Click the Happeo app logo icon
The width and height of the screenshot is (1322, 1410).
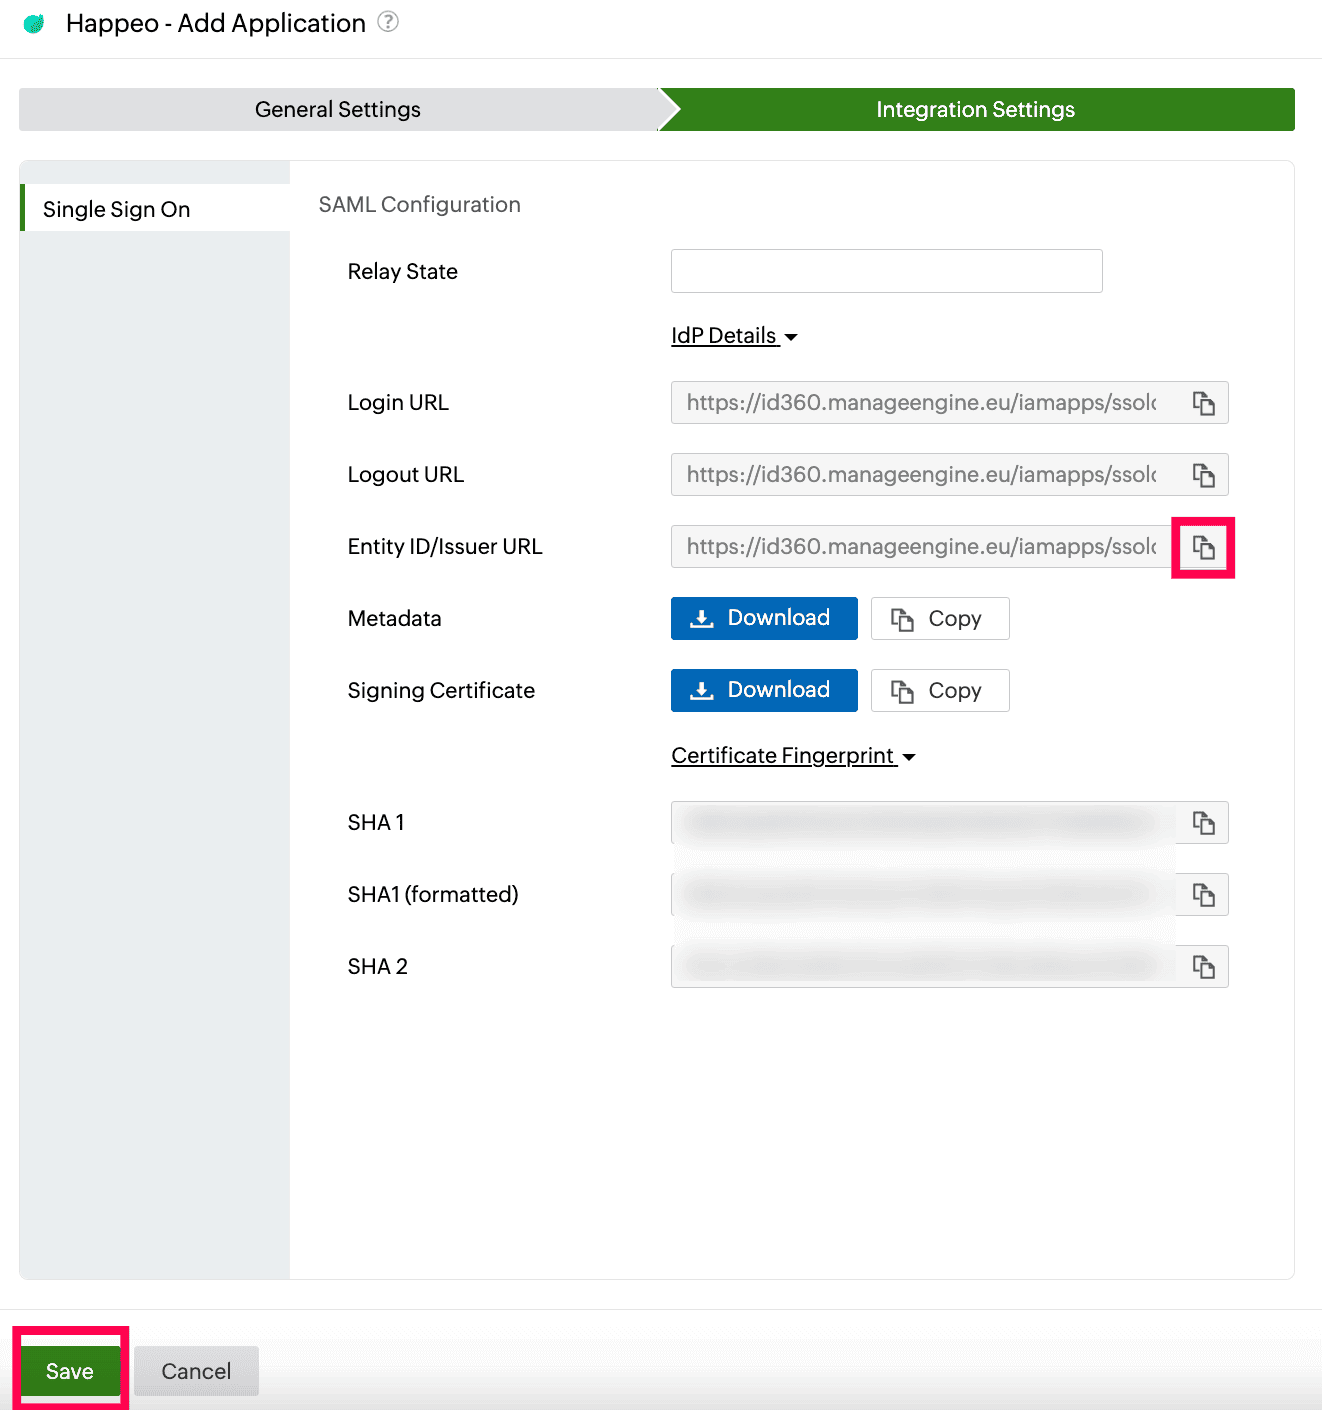coord(34,23)
